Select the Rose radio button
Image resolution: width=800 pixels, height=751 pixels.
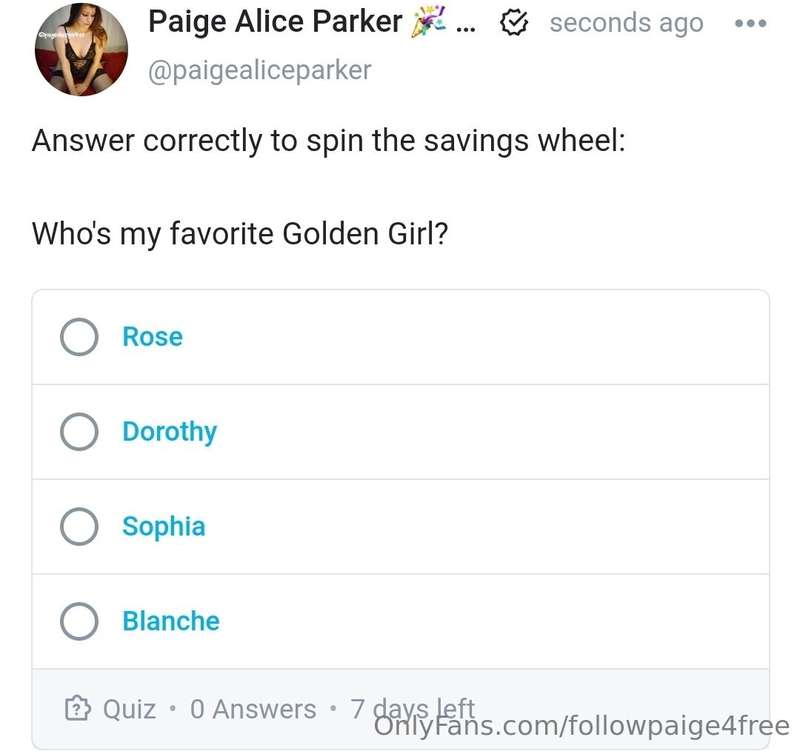click(79, 337)
